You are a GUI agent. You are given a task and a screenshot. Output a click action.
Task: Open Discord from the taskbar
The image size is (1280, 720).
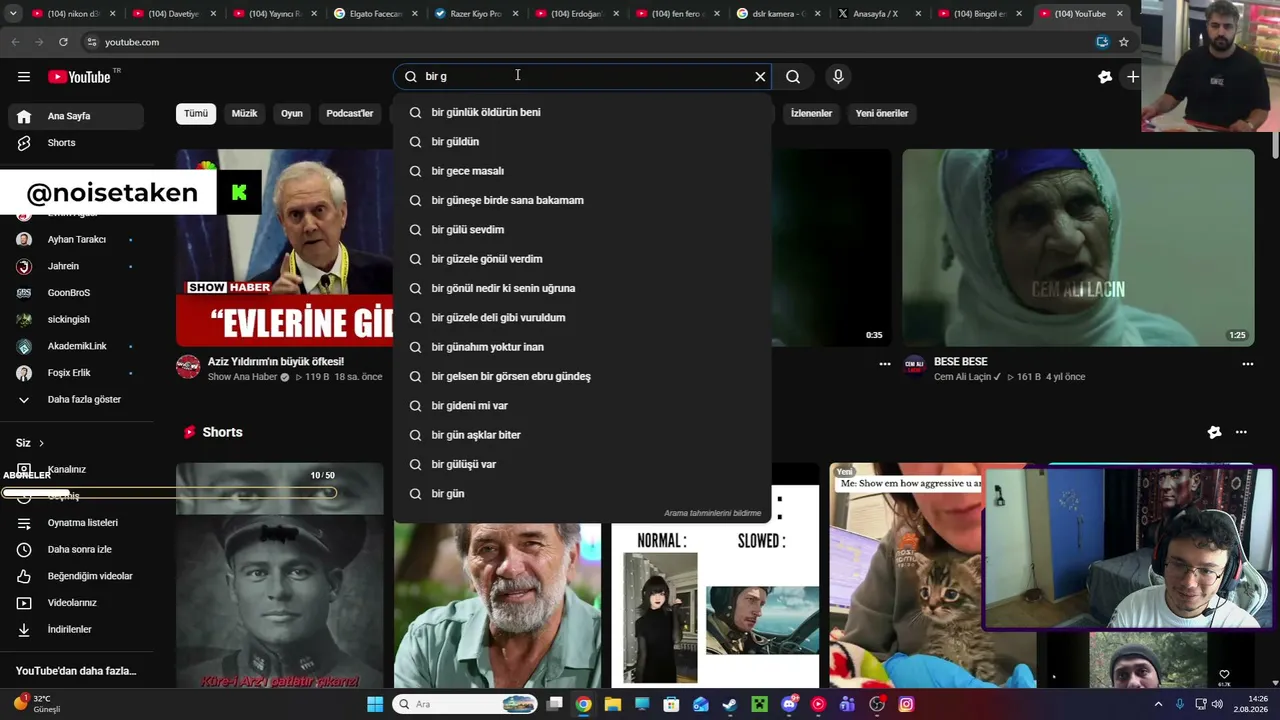789,704
